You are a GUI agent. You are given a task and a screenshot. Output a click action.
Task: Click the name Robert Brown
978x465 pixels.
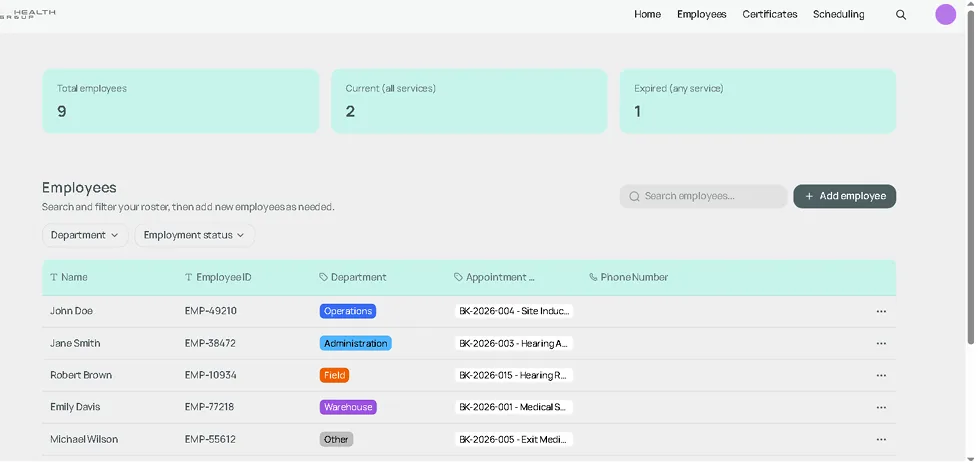click(x=81, y=375)
